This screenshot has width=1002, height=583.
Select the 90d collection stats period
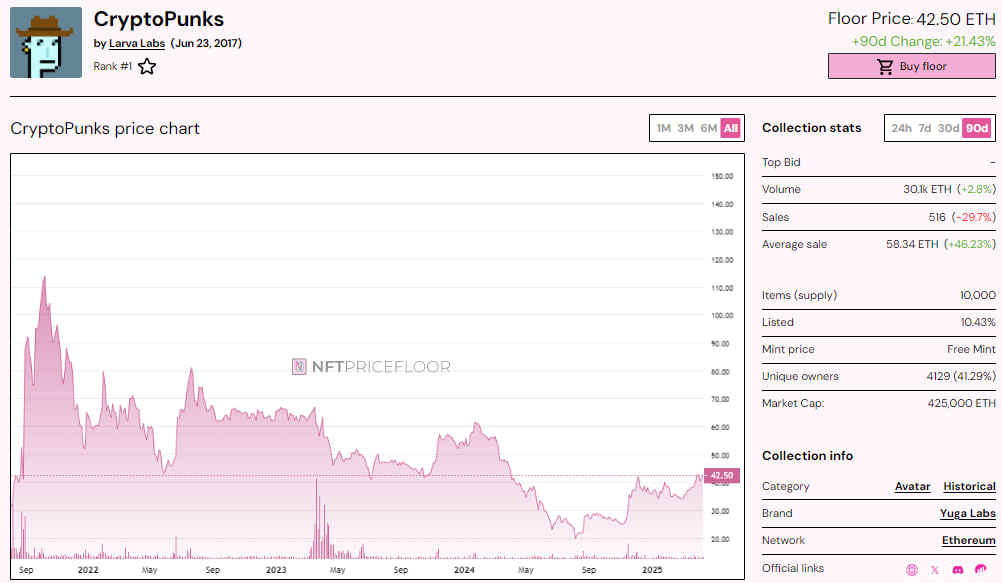tap(977, 128)
